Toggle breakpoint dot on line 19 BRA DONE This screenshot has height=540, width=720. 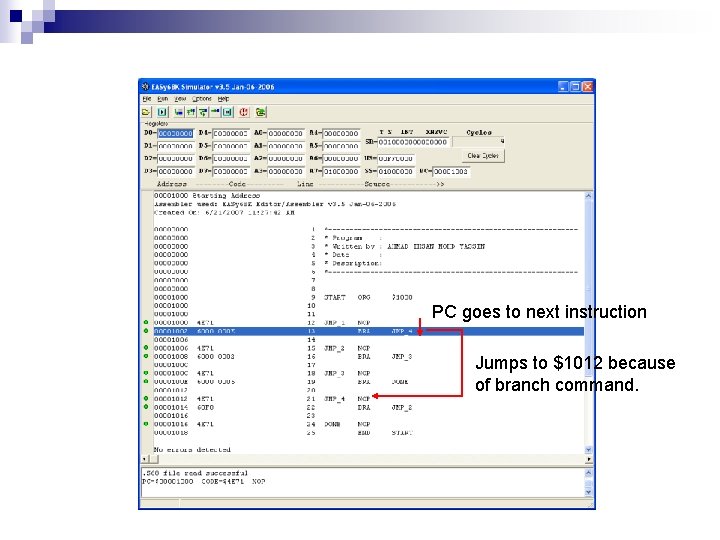(146, 381)
